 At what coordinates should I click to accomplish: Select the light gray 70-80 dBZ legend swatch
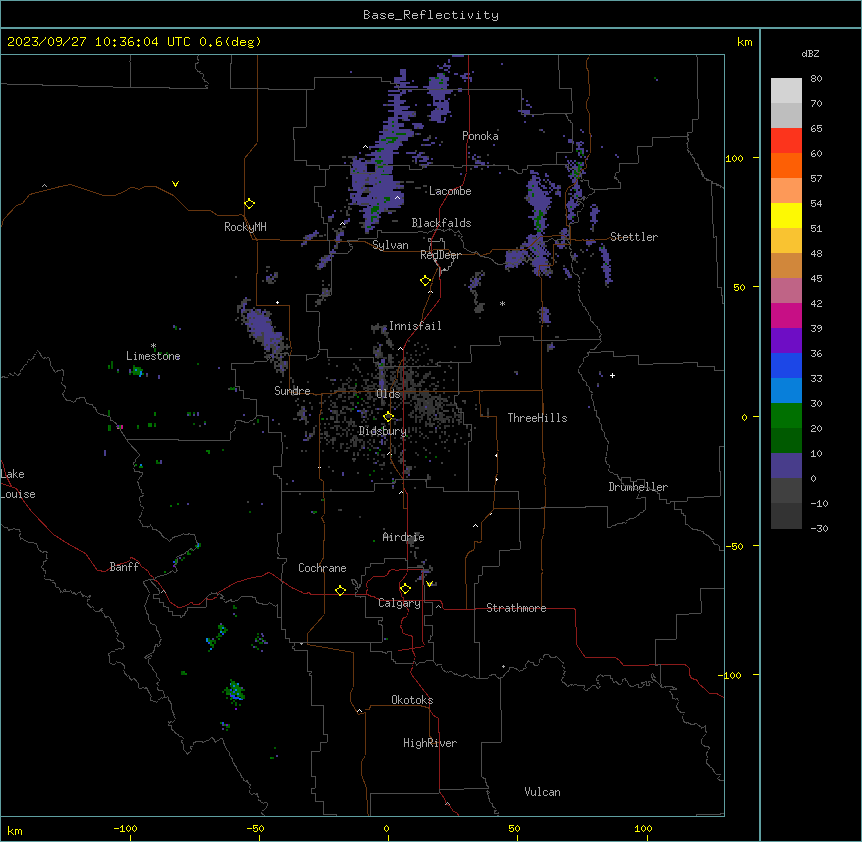(786, 91)
